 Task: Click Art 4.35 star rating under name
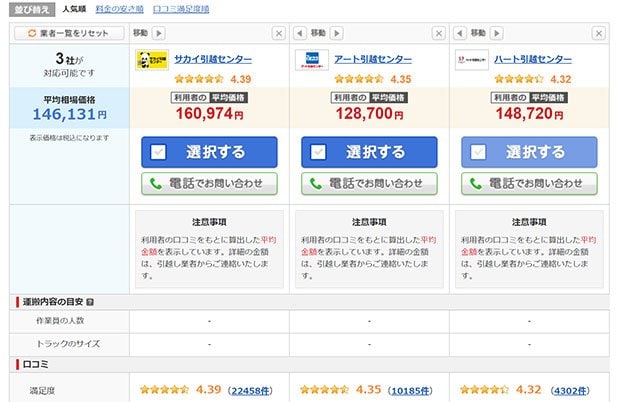(x=373, y=79)
